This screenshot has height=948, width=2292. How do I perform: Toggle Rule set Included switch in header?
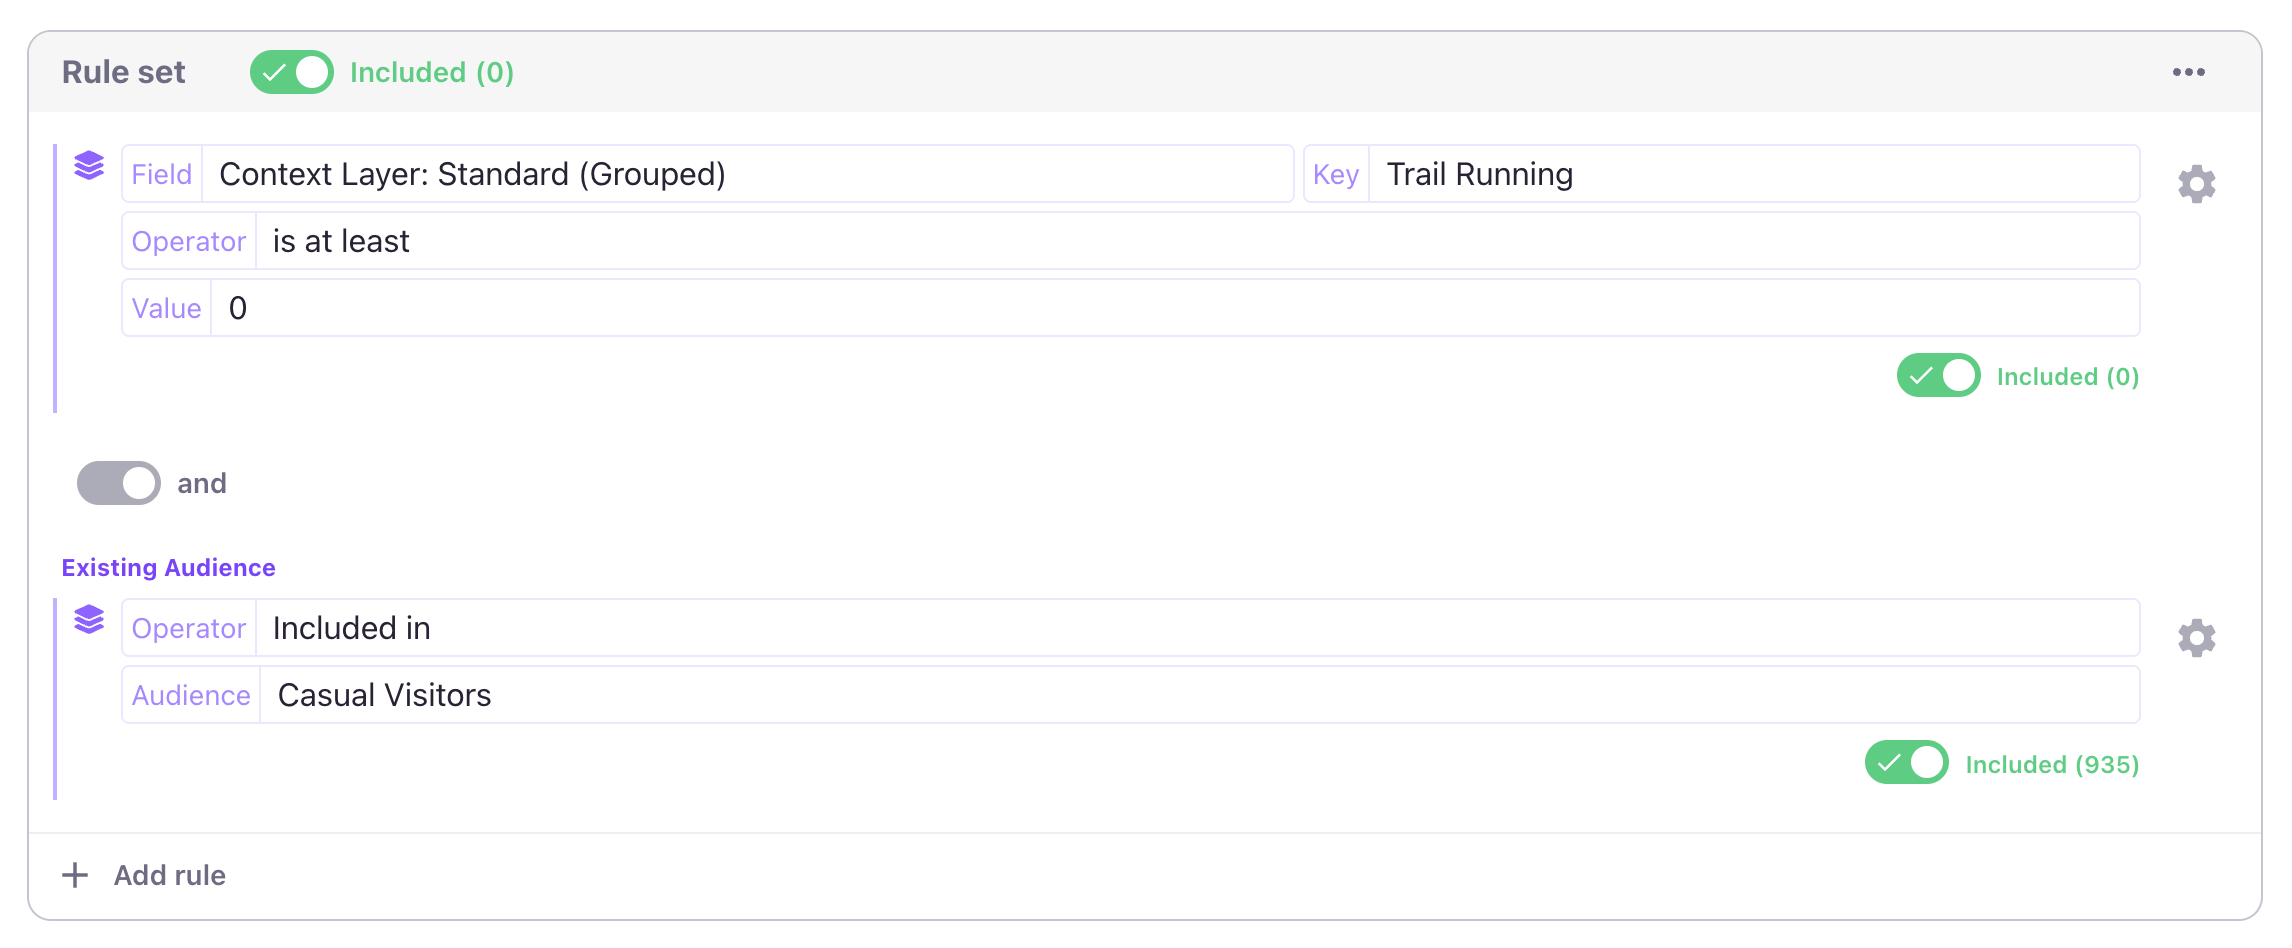coord(291,72)
